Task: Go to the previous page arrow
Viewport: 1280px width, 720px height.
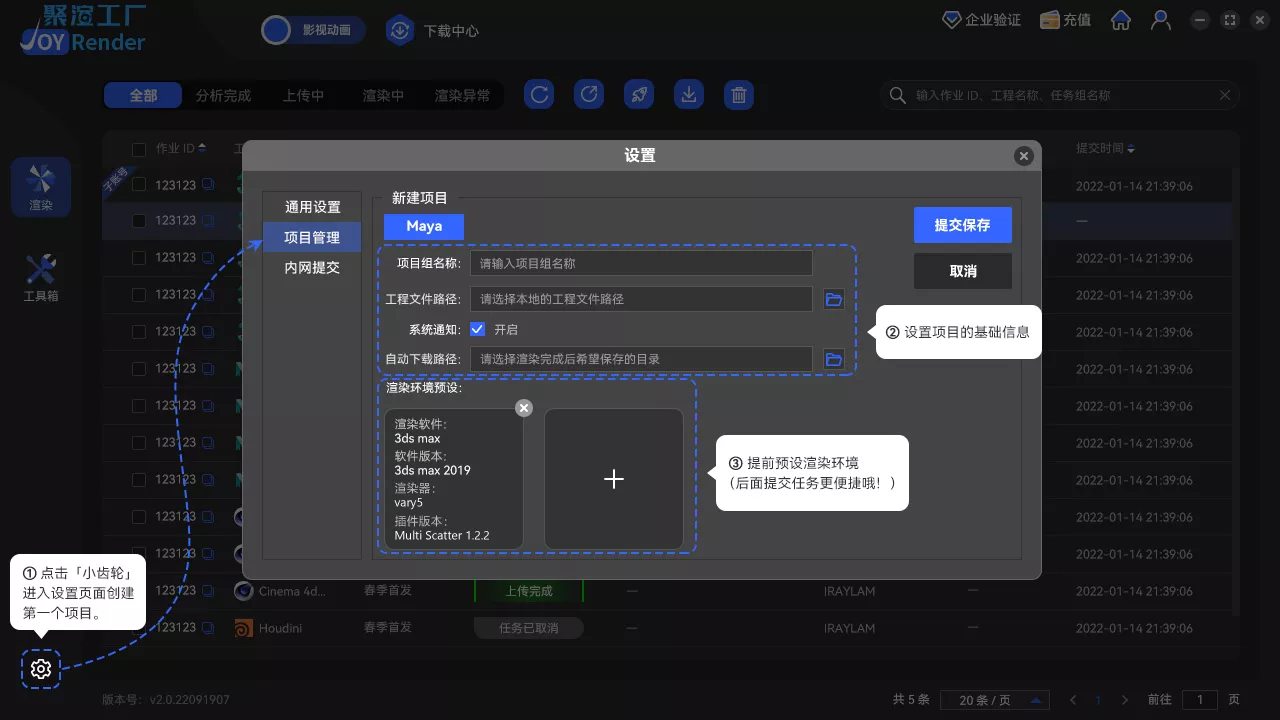Action: [x=1073, y=700]
